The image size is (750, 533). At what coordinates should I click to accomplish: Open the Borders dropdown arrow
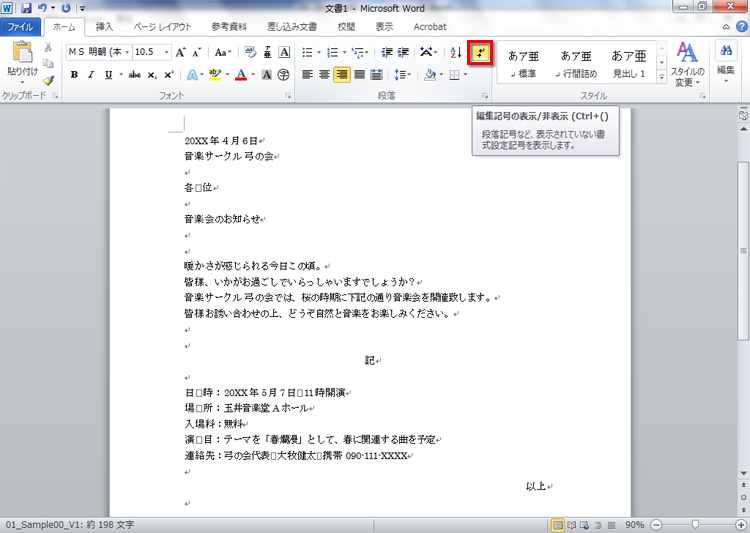[465, 75]
